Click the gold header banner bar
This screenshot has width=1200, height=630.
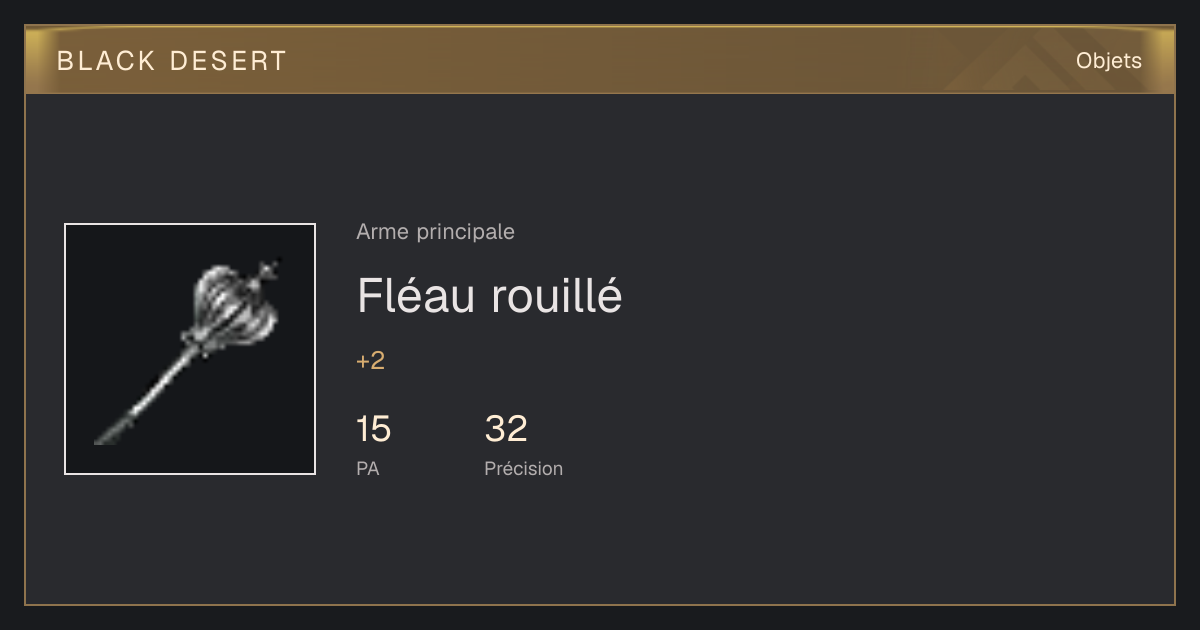pos(600,60)
